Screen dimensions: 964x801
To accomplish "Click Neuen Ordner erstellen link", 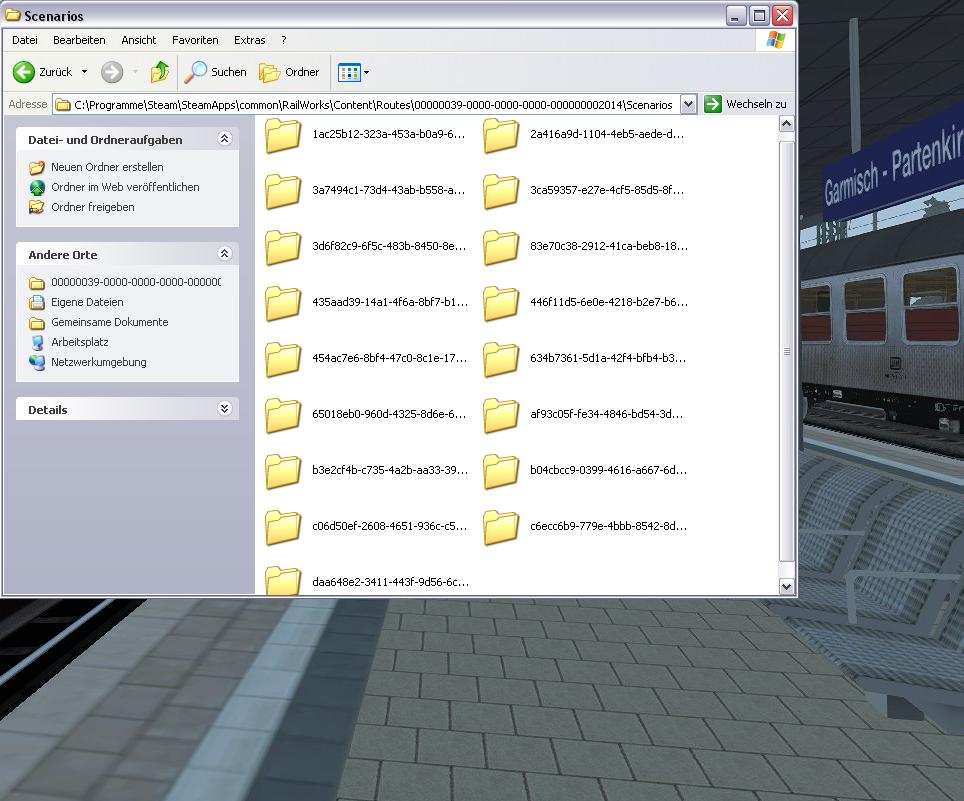I will (107, 167).
